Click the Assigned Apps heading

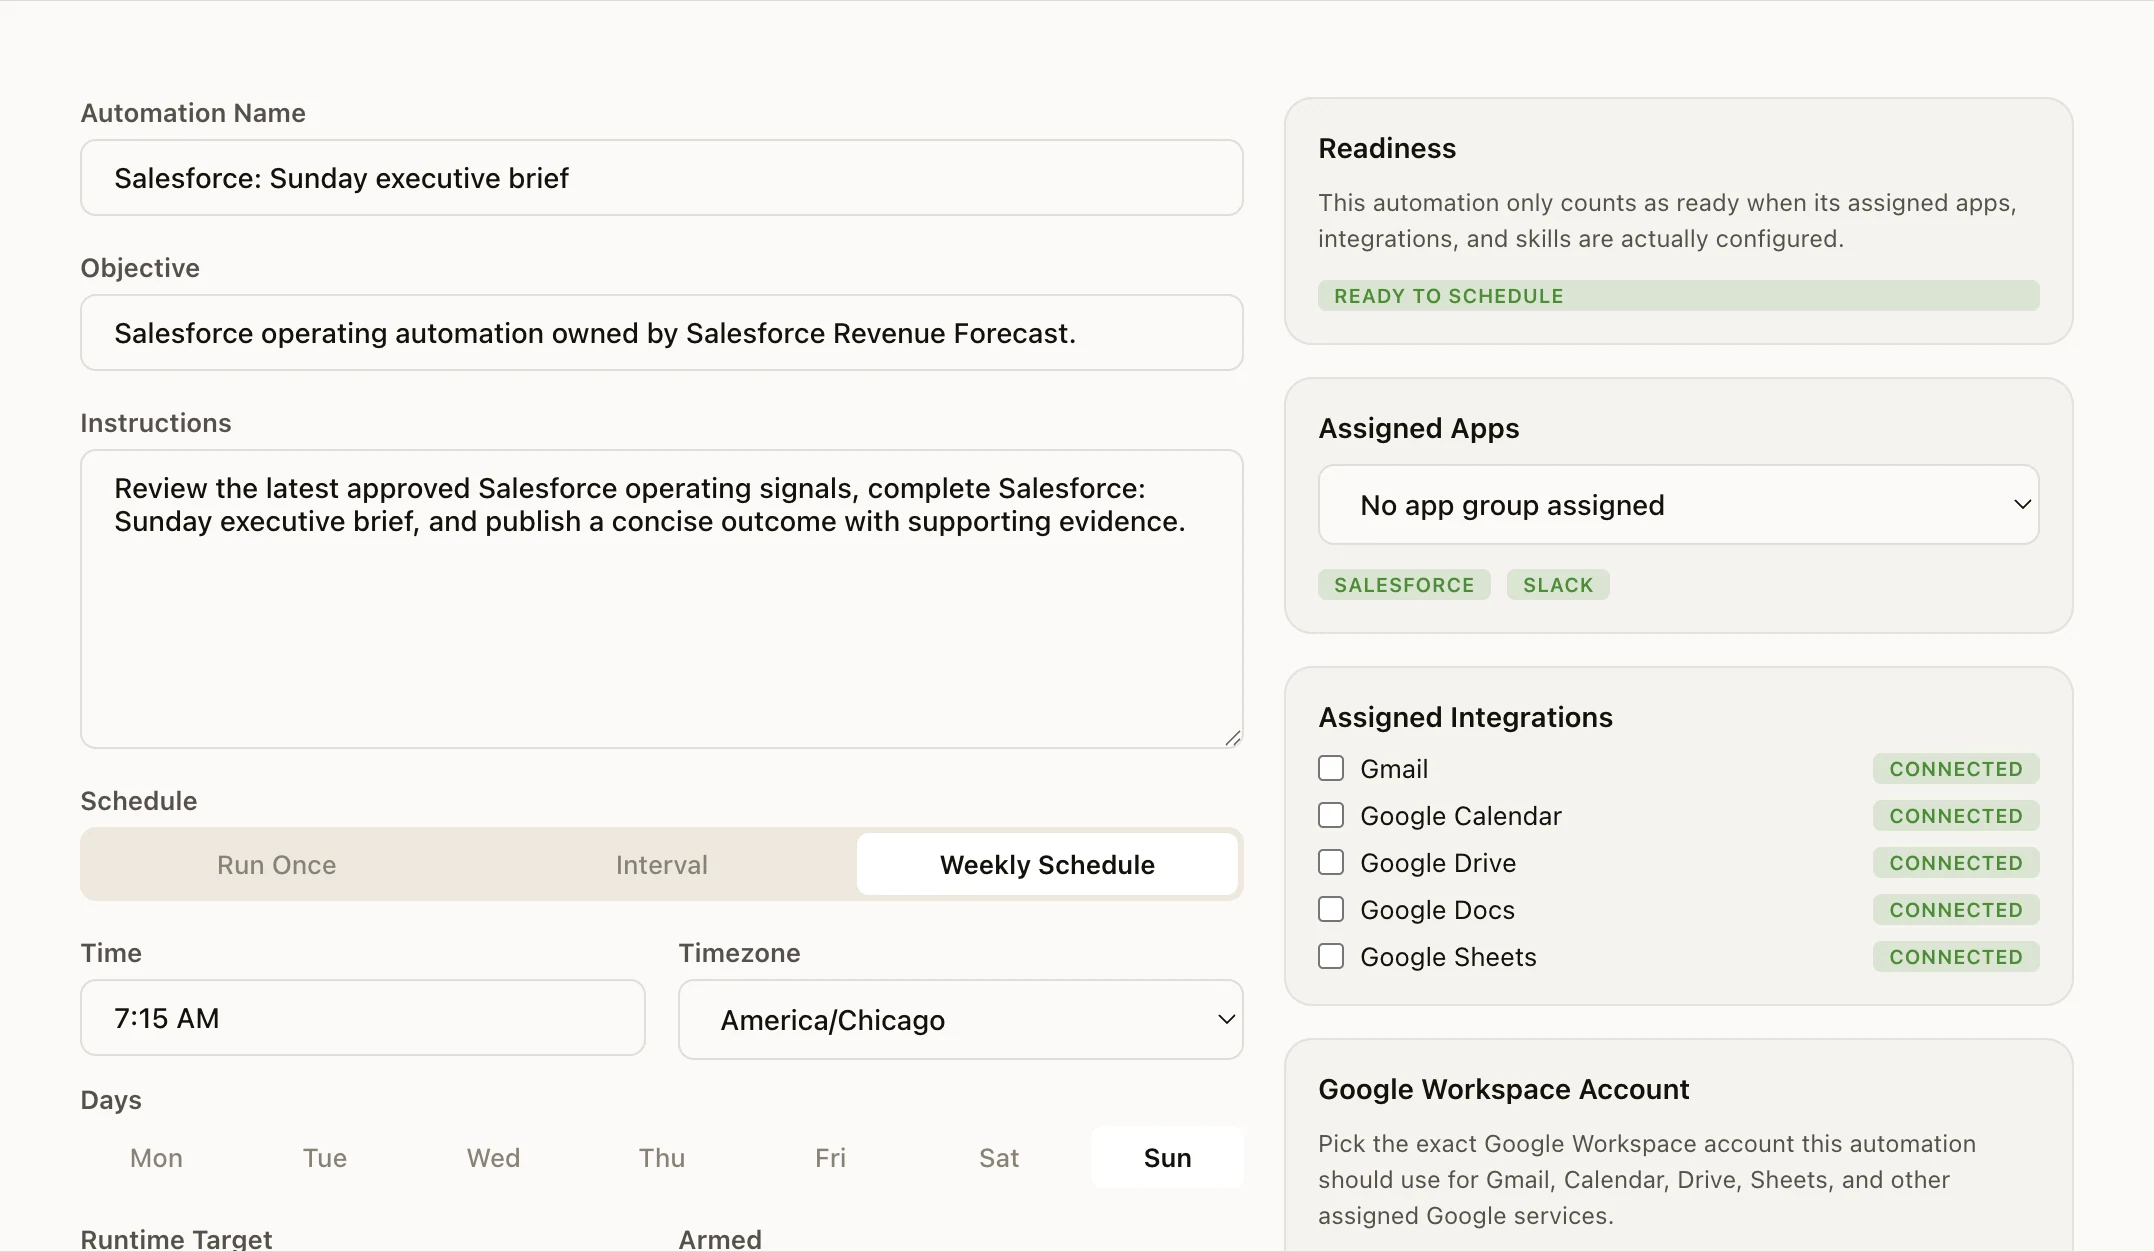pos(1418,428)
